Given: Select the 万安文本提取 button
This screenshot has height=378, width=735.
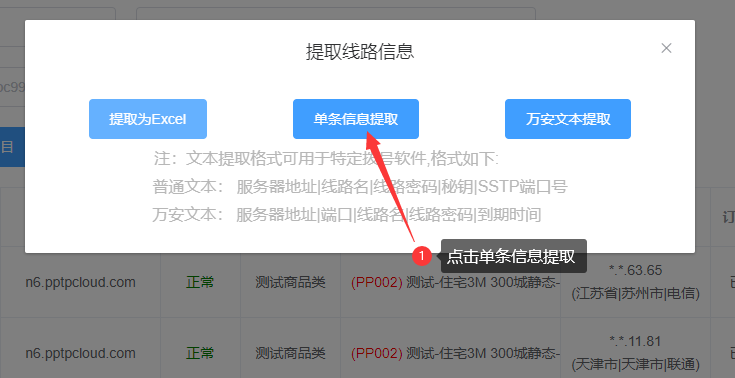Looking at the screenshot, I should click(x=568, y=119).
